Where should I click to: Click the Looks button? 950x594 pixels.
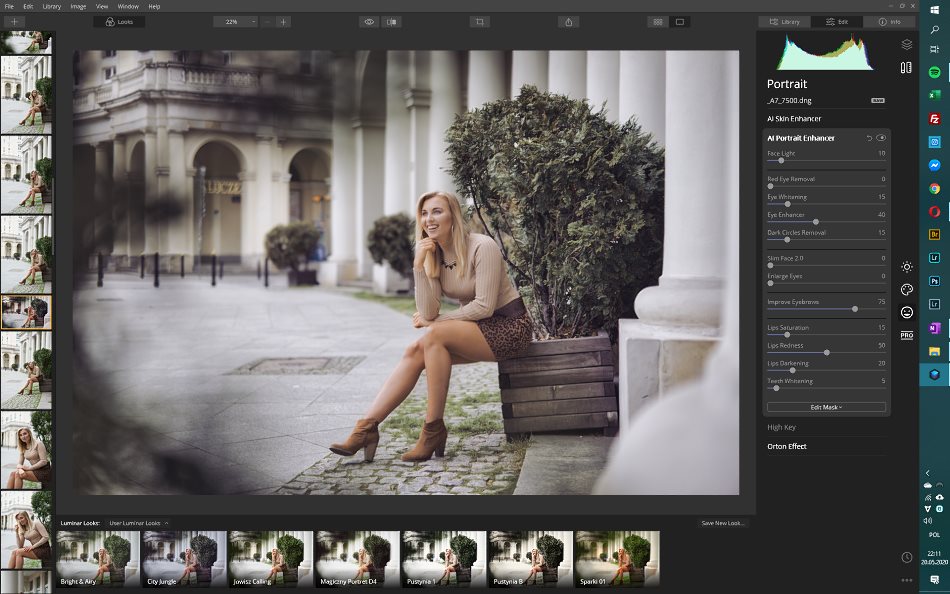point(119,22)
